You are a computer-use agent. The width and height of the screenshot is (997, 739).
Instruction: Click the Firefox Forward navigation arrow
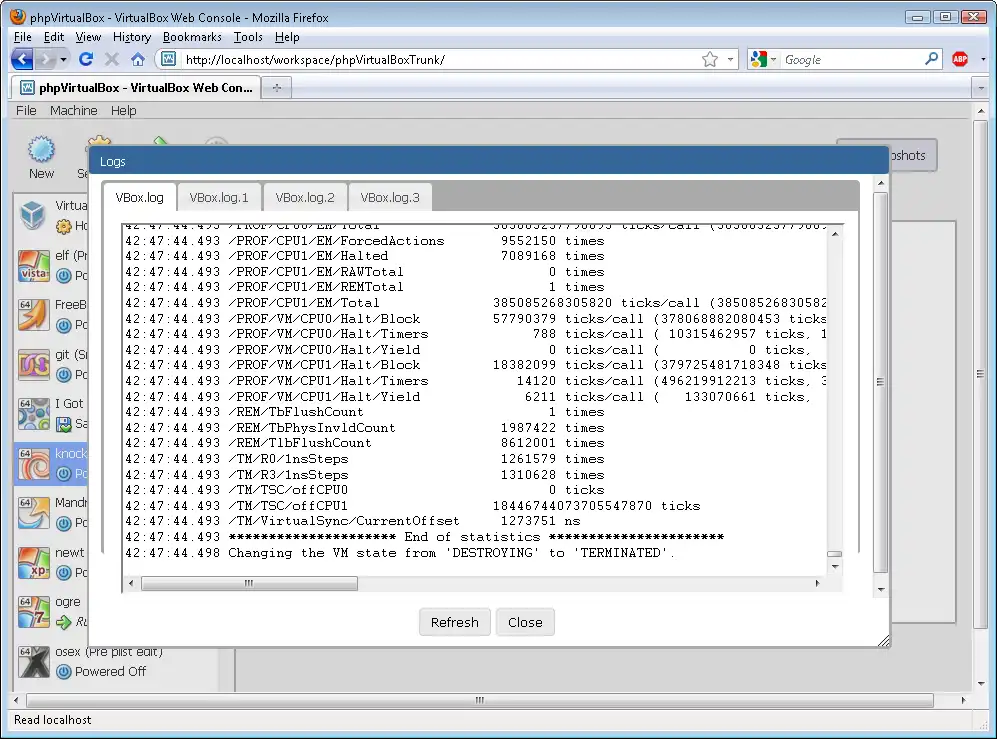tap(46, 60)
